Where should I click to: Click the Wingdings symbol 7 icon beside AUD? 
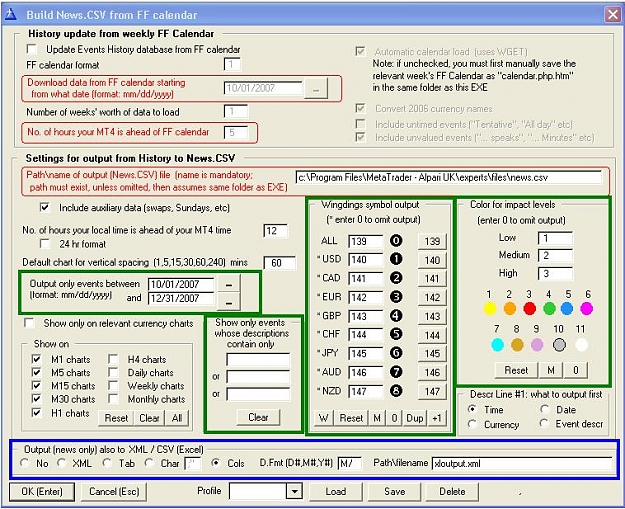pyautogui.click(x=396, y=371)
